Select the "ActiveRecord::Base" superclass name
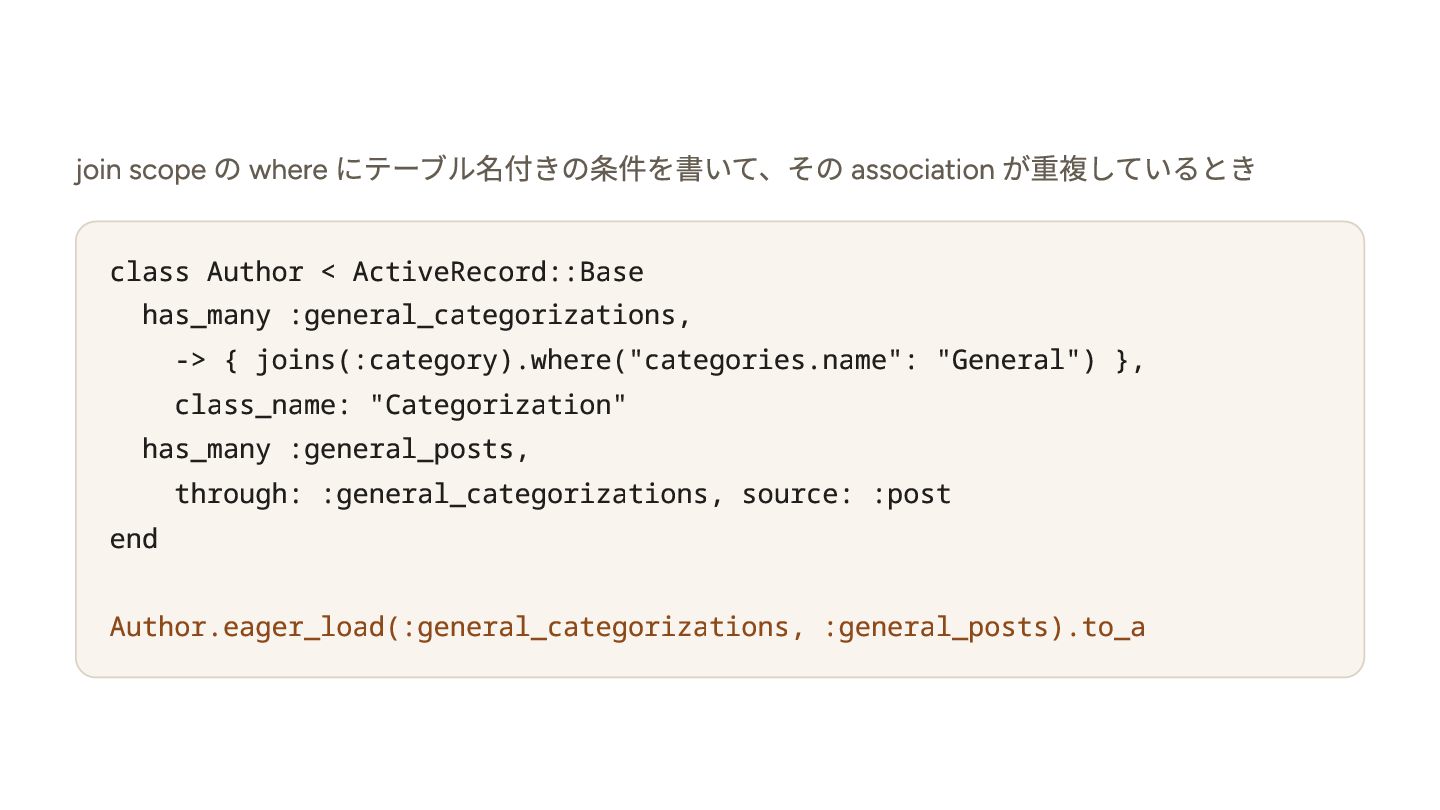 [x=498, y=272]
